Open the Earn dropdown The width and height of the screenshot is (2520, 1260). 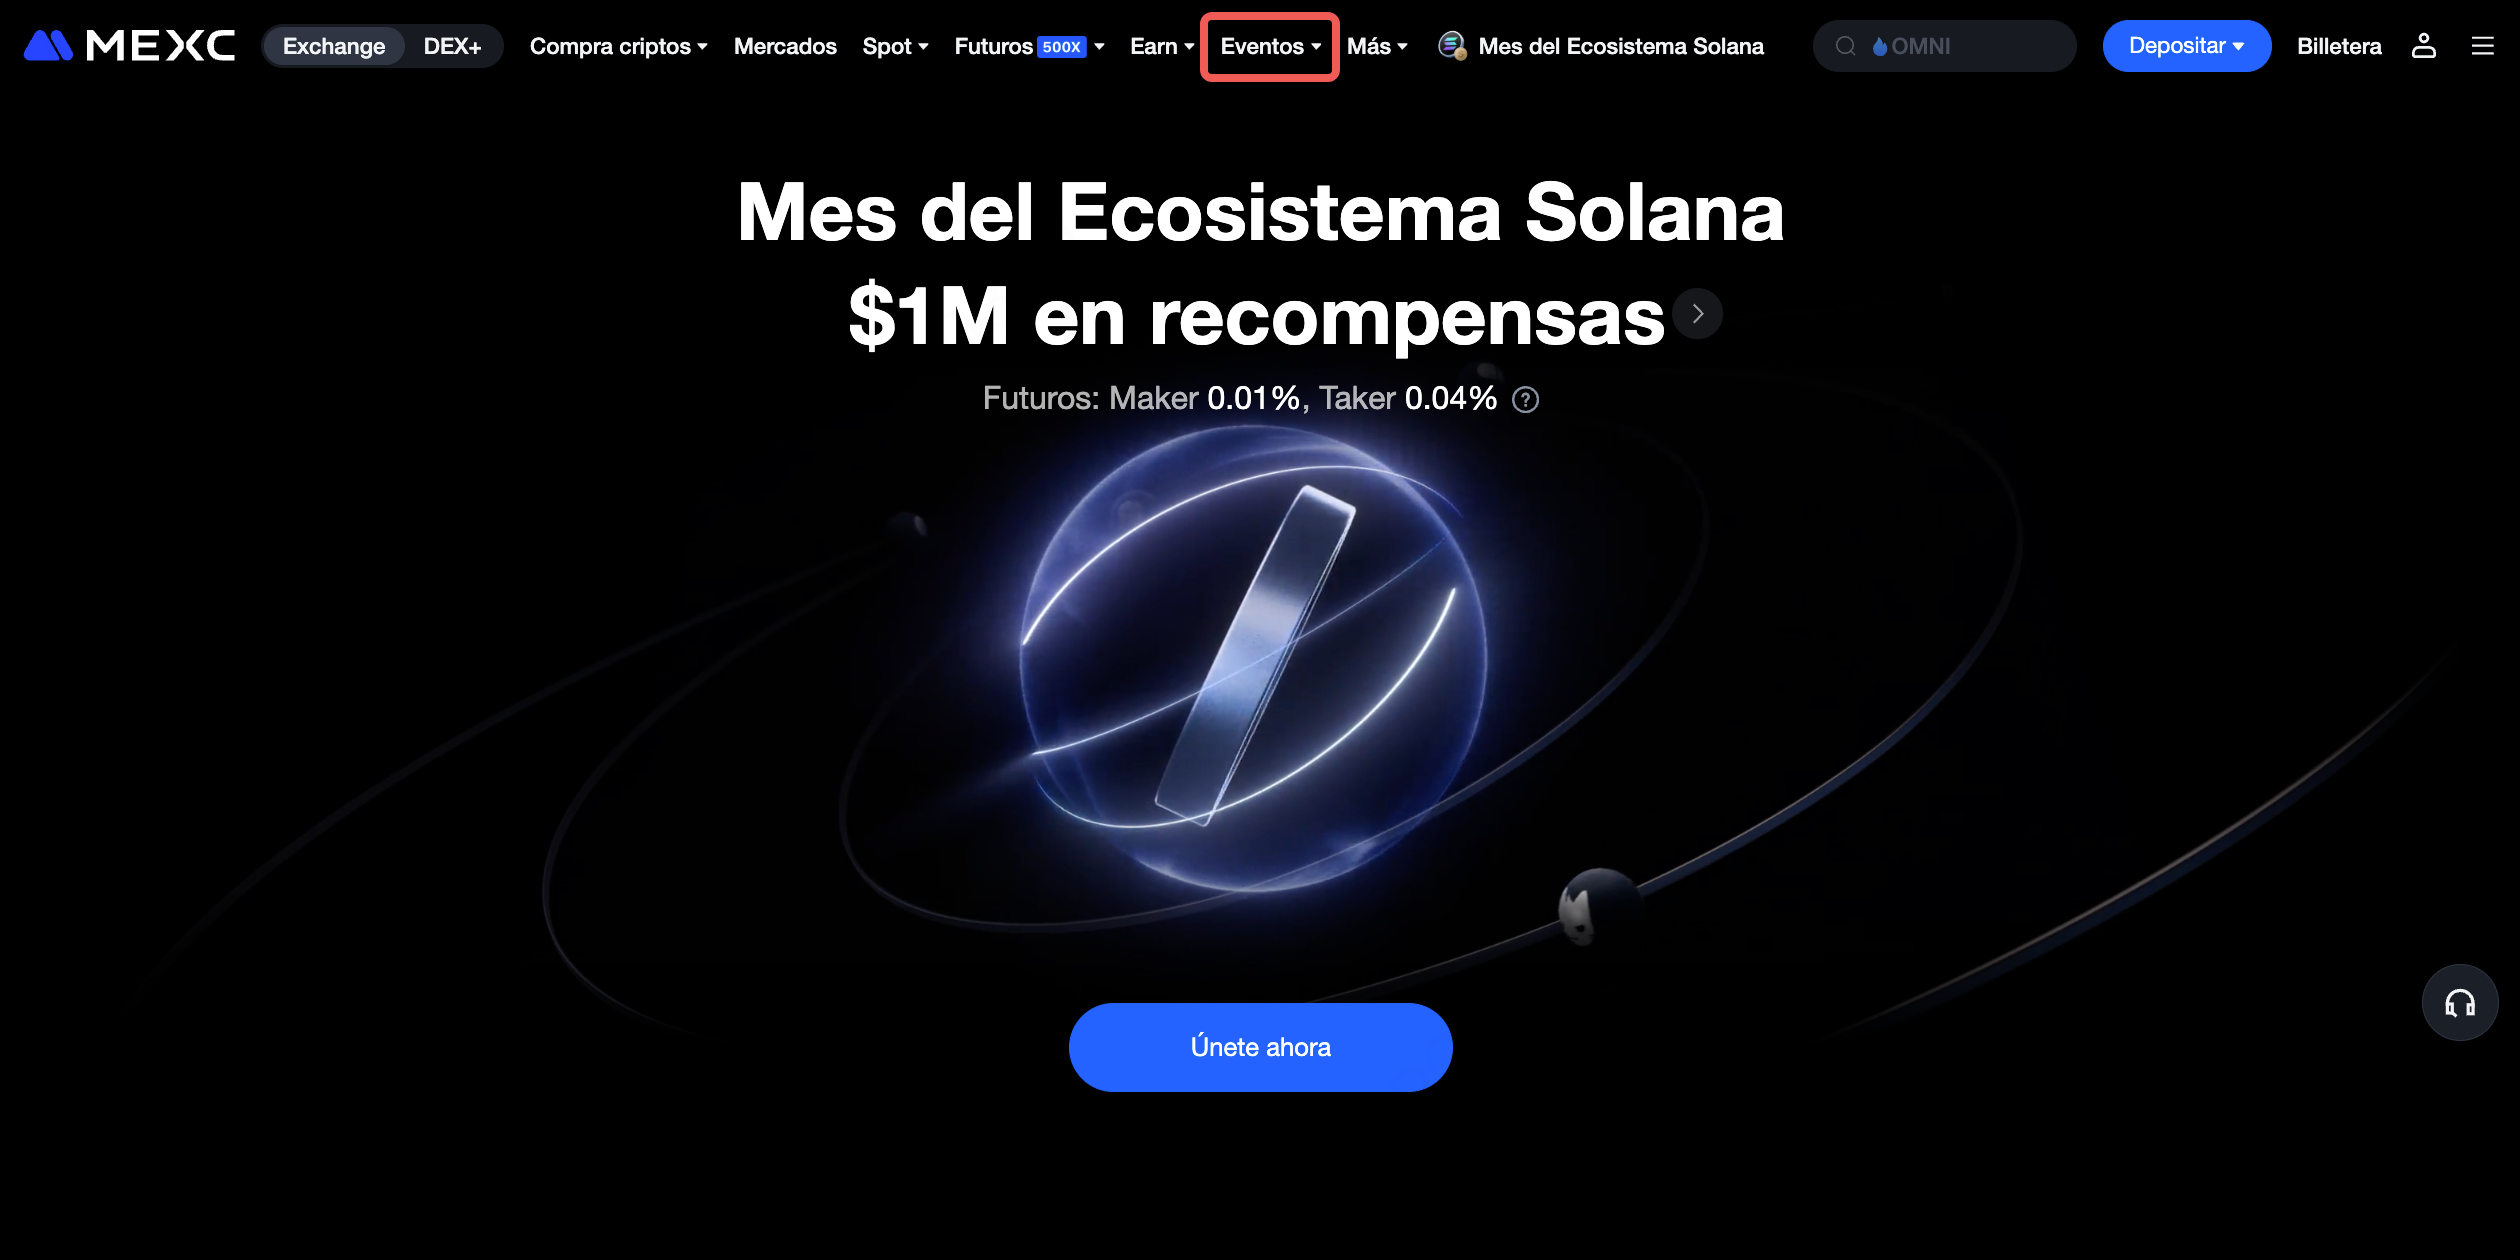tap(1162, 46)
